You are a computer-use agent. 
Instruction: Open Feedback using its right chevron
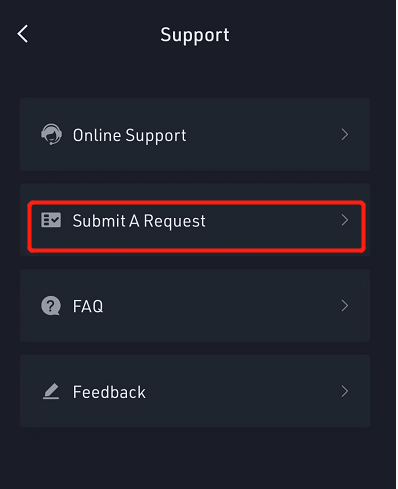point(345,391)
